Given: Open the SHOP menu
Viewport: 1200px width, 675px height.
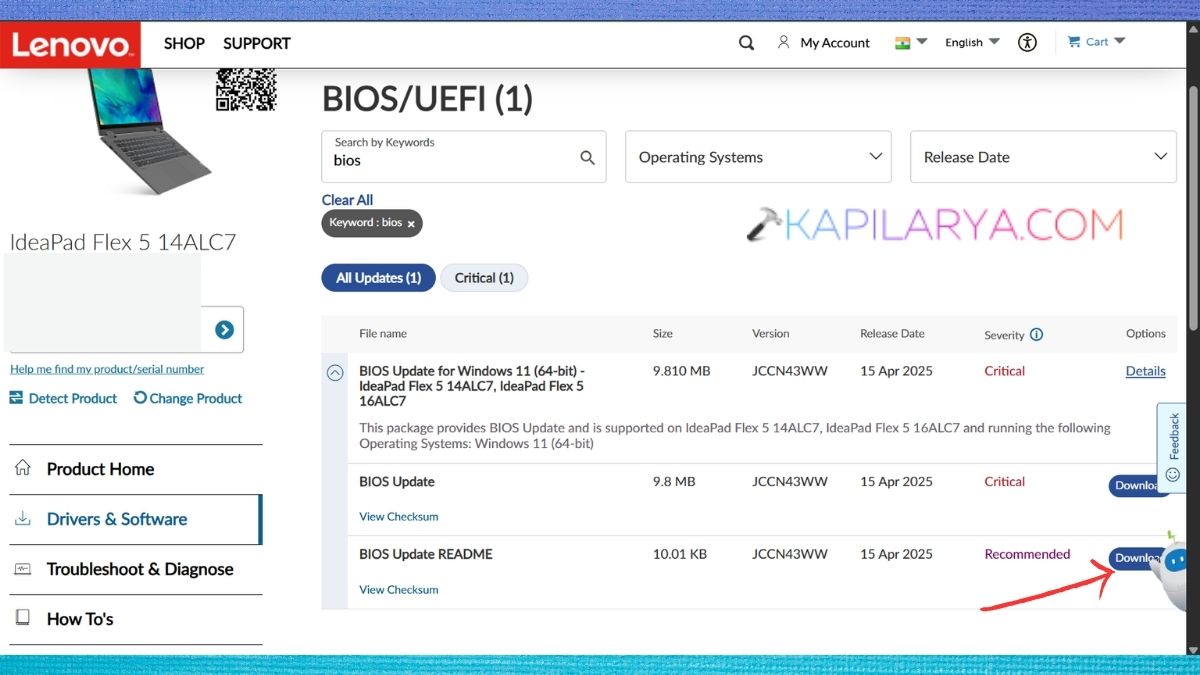Looking at the screenshot, I should 184,43.
